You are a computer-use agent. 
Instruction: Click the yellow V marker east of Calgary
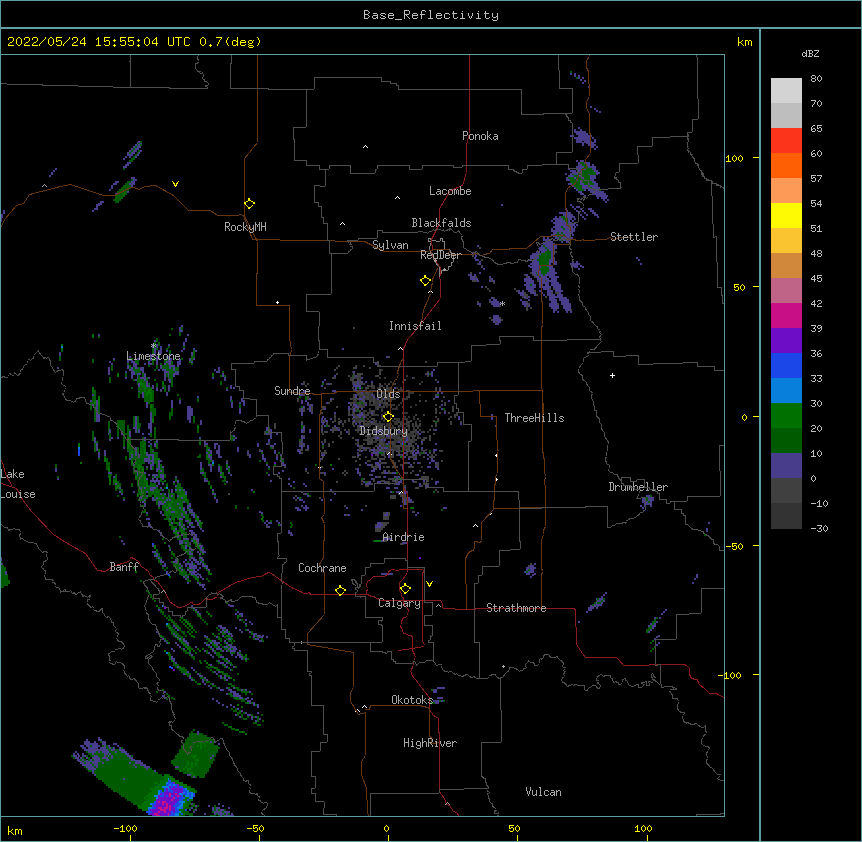point(429,584)
